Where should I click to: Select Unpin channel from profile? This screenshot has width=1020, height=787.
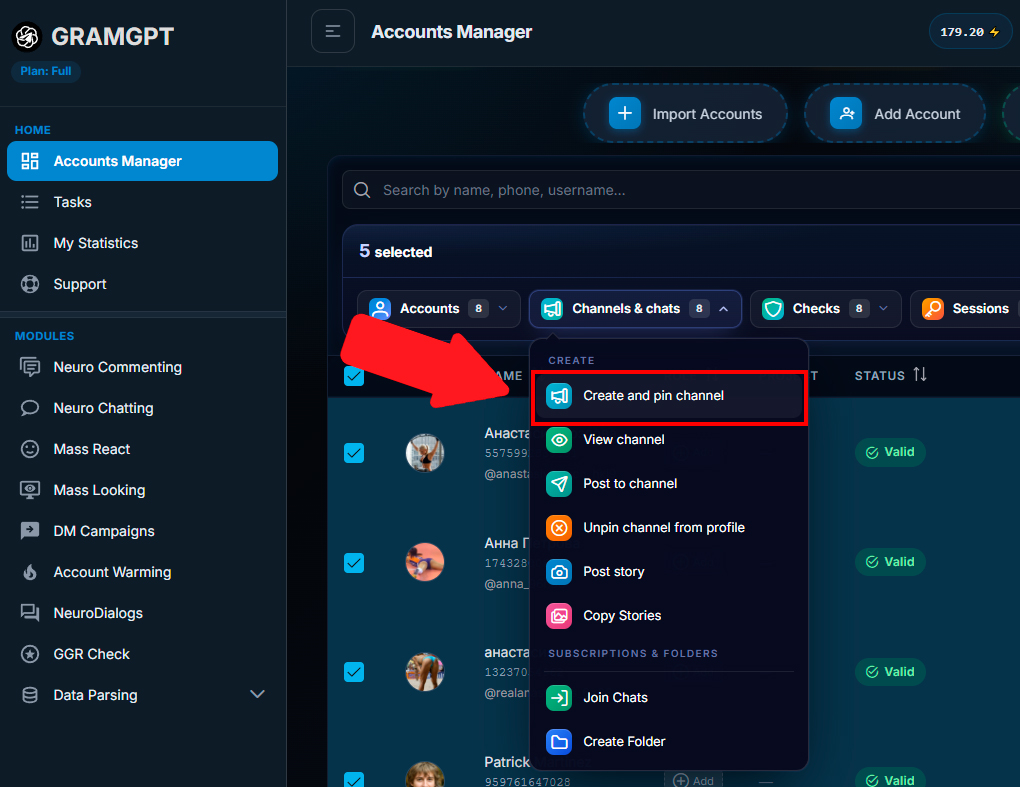(x=669, y=527)
